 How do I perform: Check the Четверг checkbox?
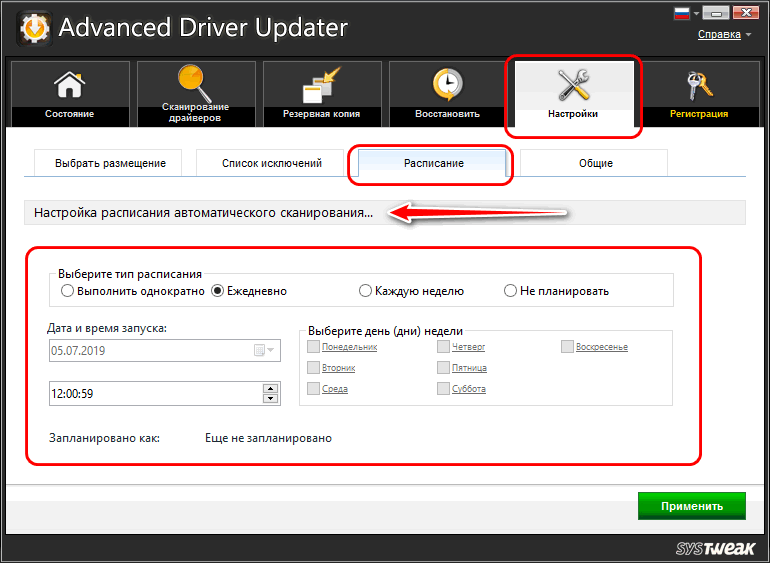443,347
